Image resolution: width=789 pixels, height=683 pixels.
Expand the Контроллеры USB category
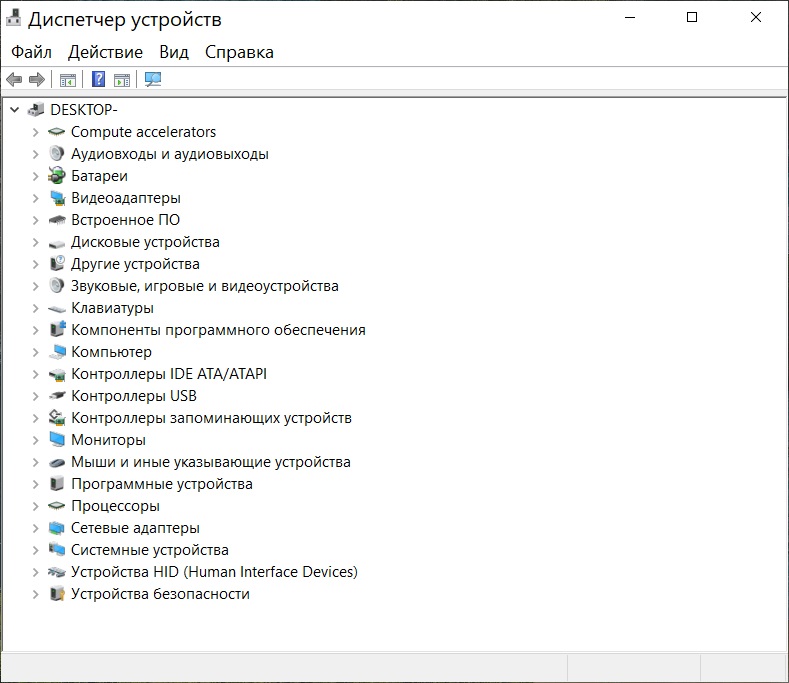coord(35,396)
